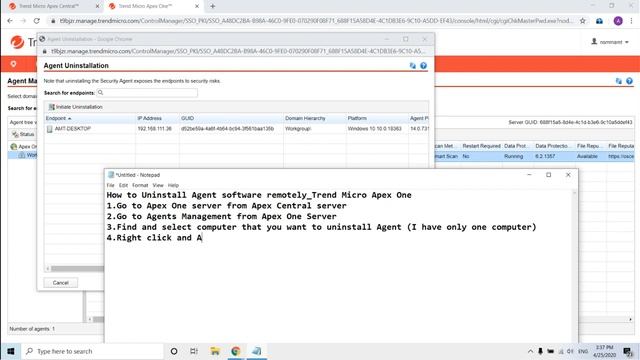The width and height of the screenshot is (640, 360).
Task: Open Notepad Help menu
Action: (173, 185)
